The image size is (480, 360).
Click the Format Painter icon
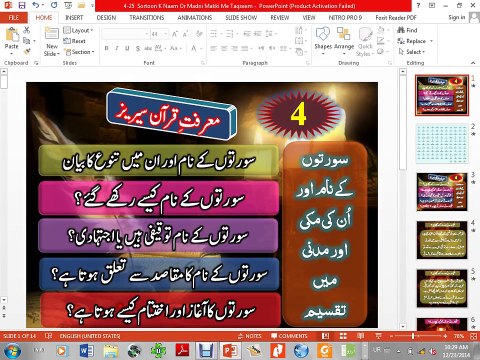(x=27, y=51)
